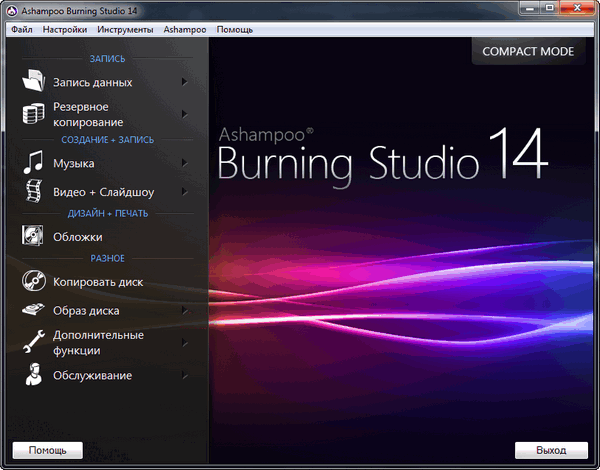600x470 pixels.
Task: Expand the Резервное копирование submenu arrow
Action: click(x=184, y=114)
